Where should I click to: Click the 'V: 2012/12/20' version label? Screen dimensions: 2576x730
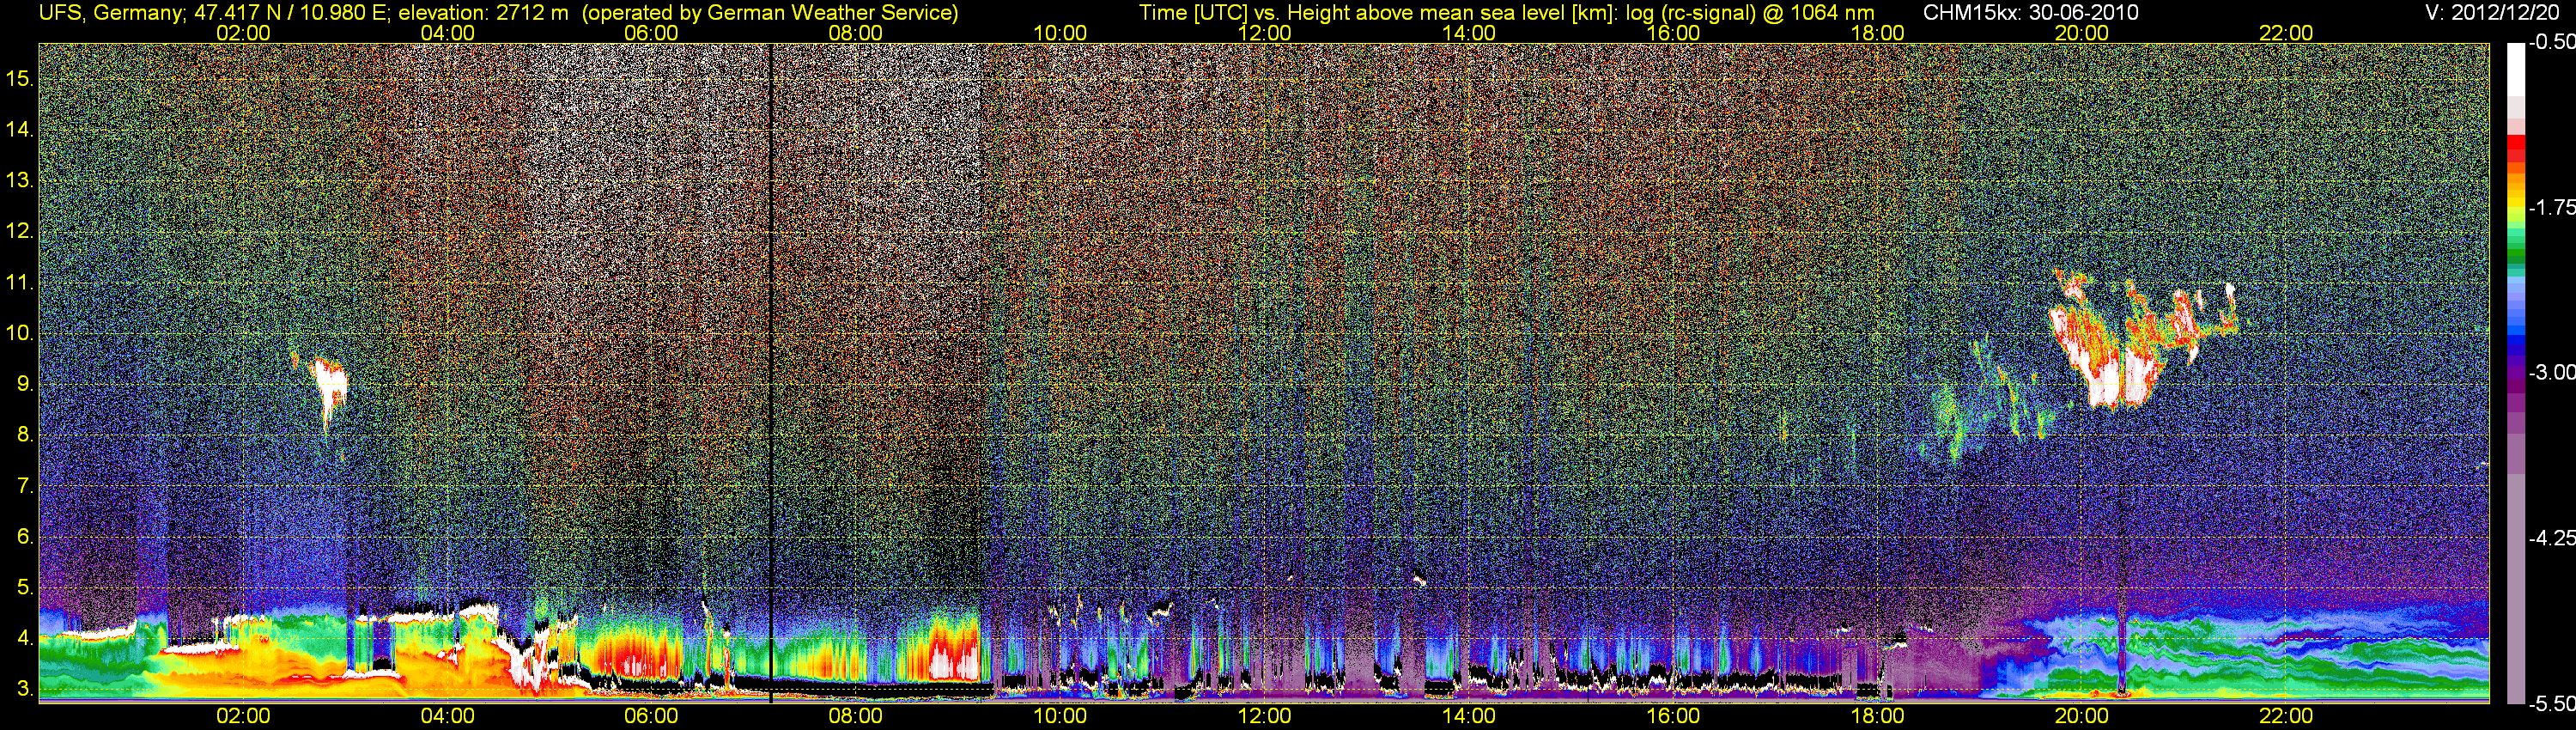point(2494,13)
